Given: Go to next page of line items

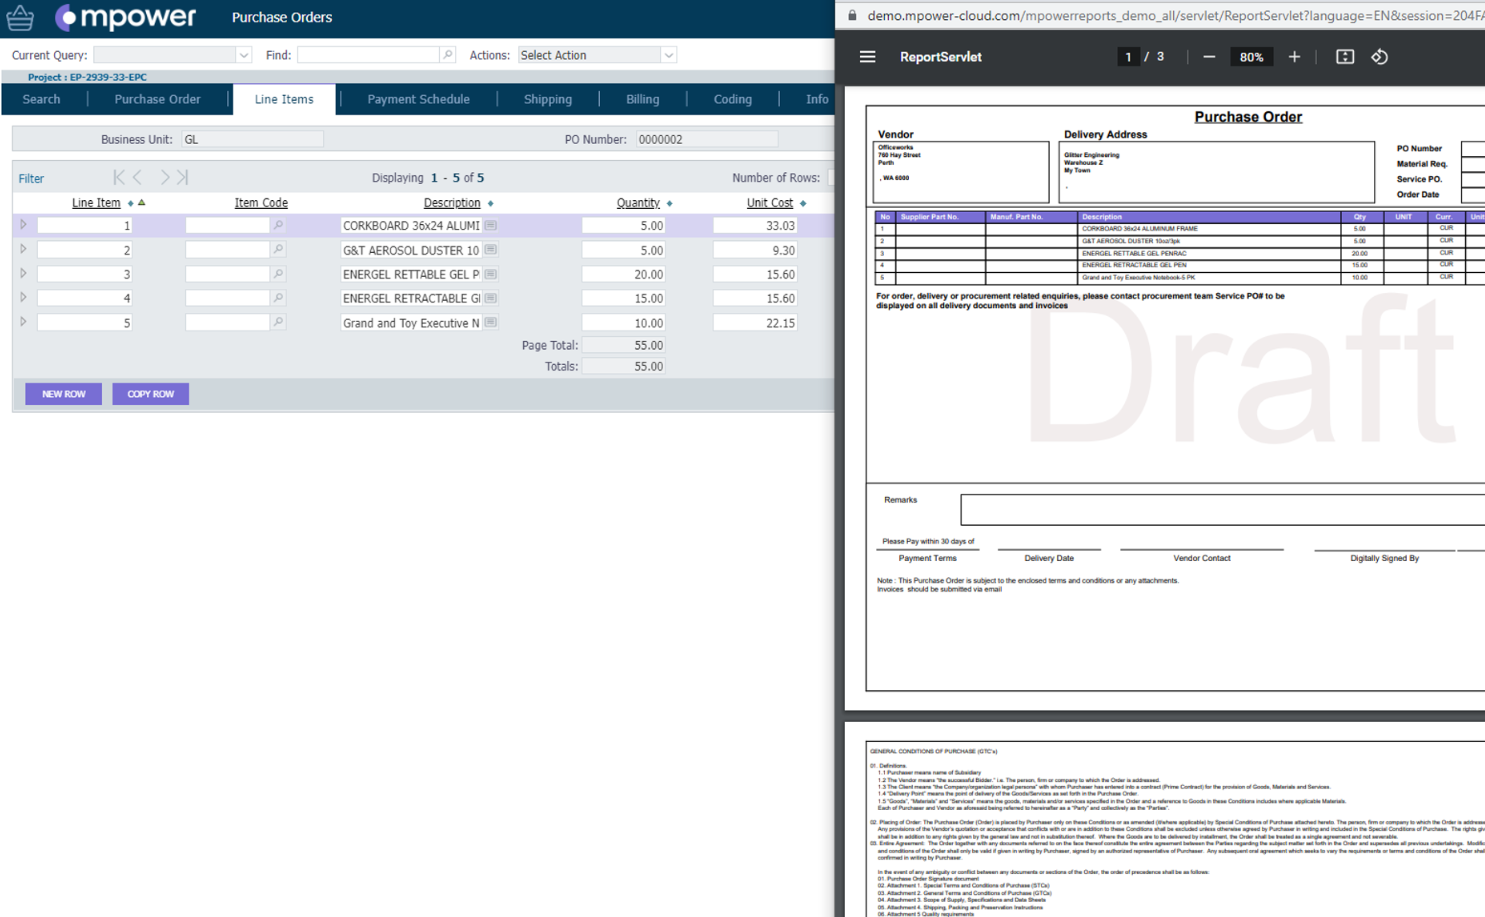Looking at the screenshot, I should click(x=165, y=178).
